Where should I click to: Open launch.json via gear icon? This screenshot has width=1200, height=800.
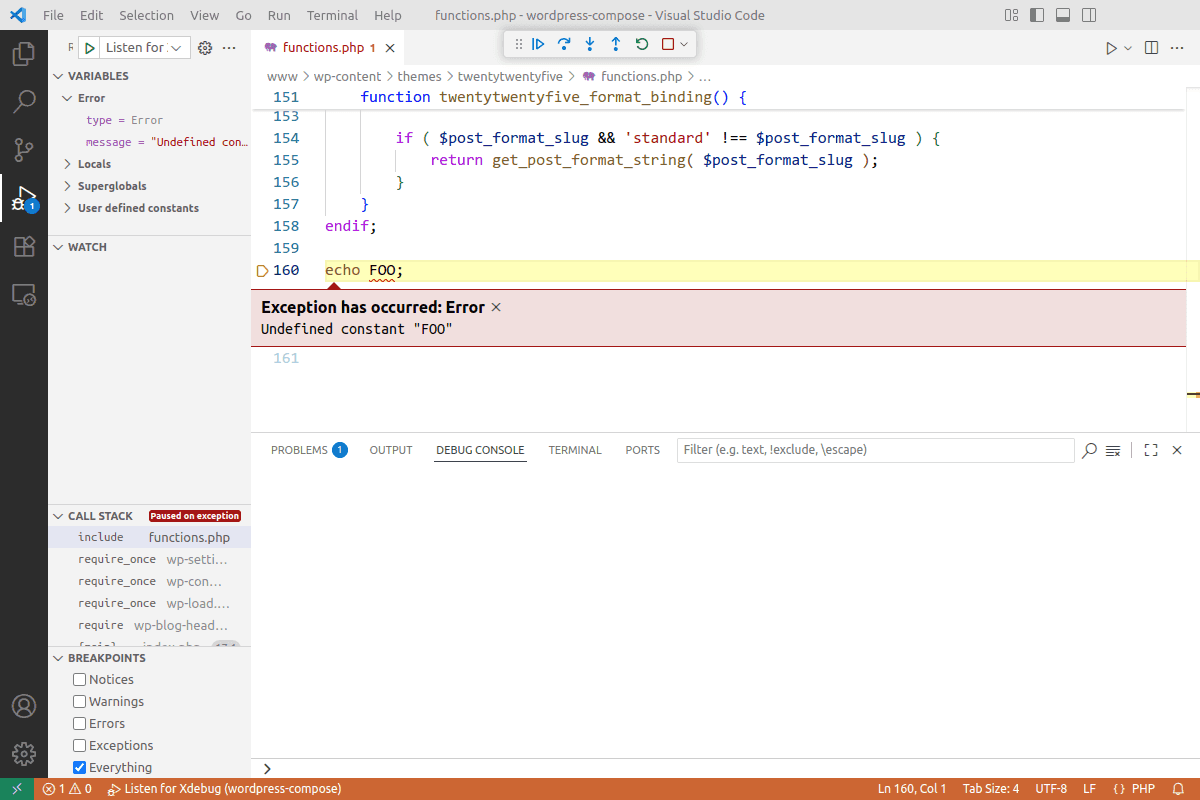pyautogui.click(x=205, y=47)
